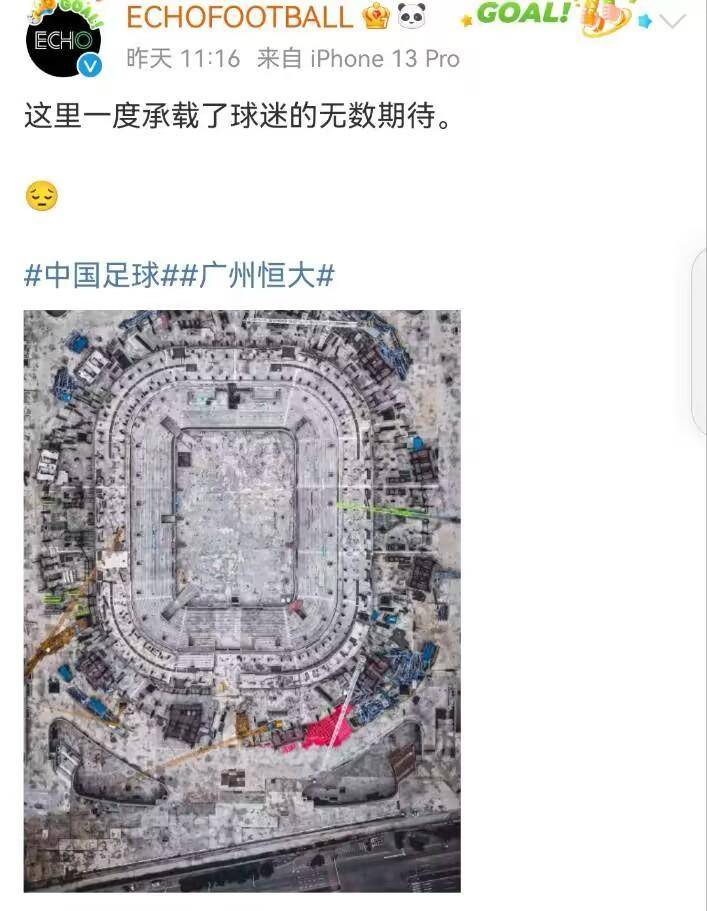Image resolution: width=707 pixels, height=911 pixels.
Task: Grab the side handle at the right edge
Action: click(699, 340)
